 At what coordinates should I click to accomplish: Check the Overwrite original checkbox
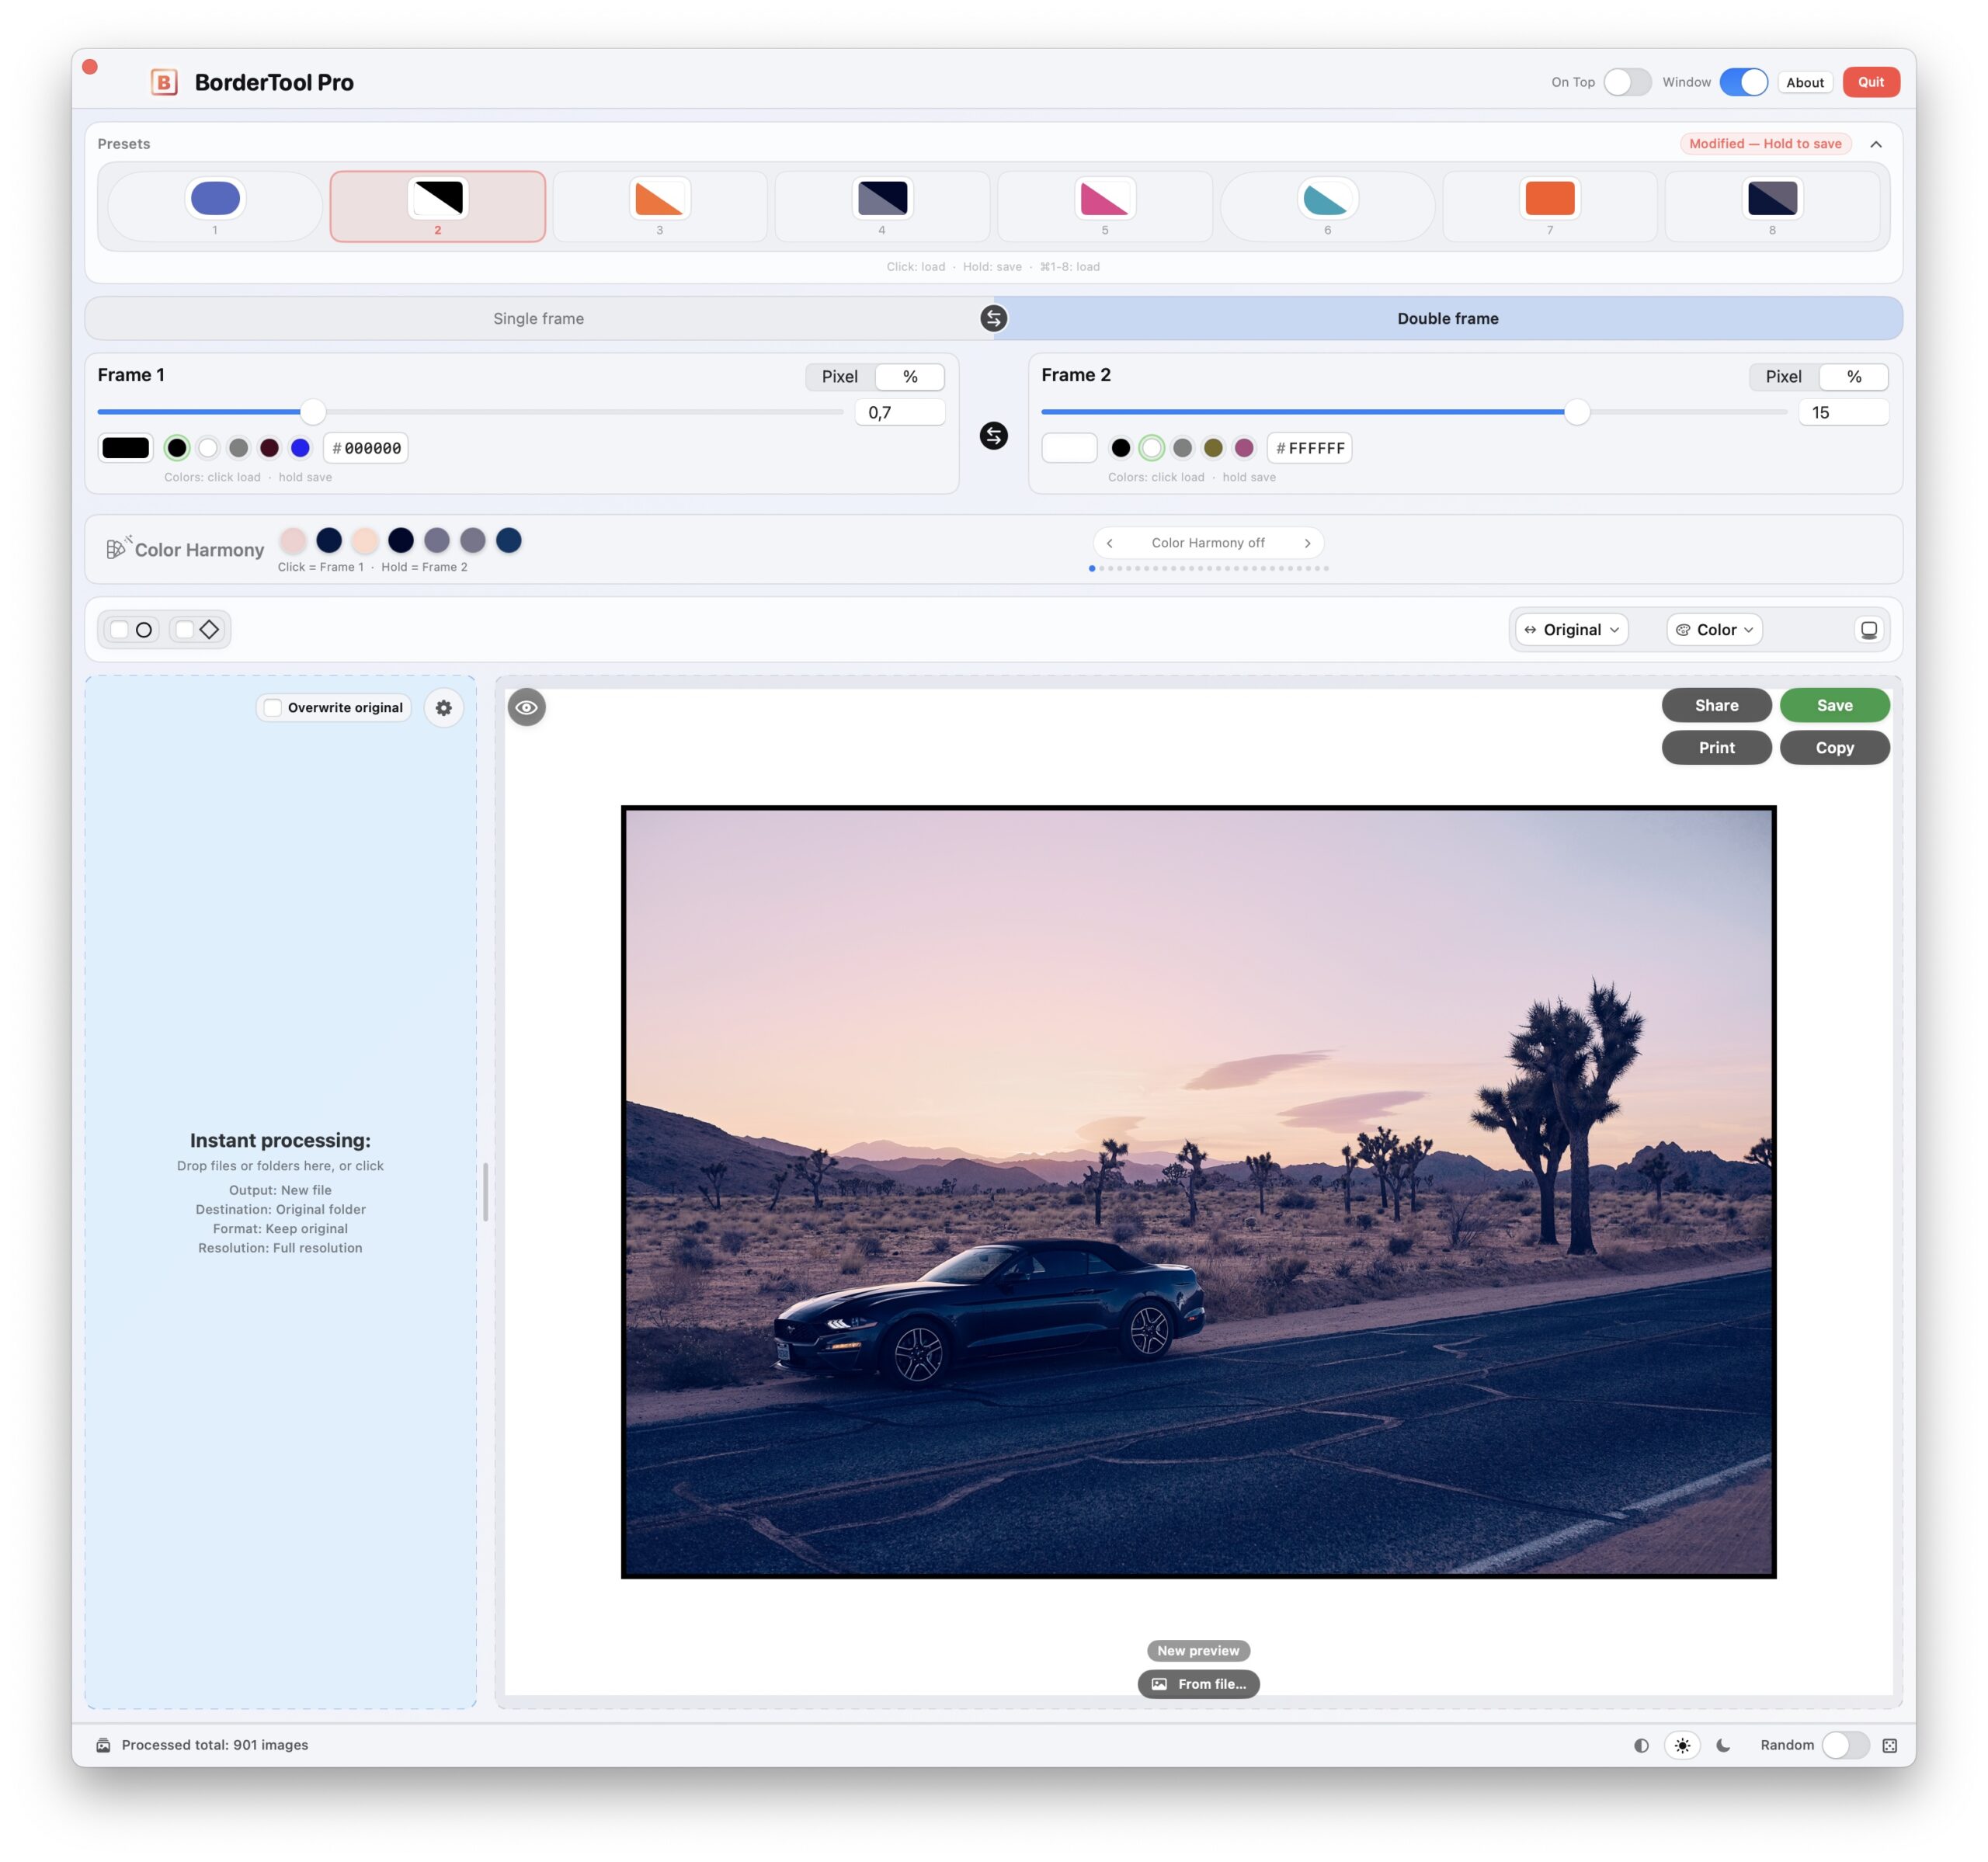pyautogui.click(x=273, y=707)
